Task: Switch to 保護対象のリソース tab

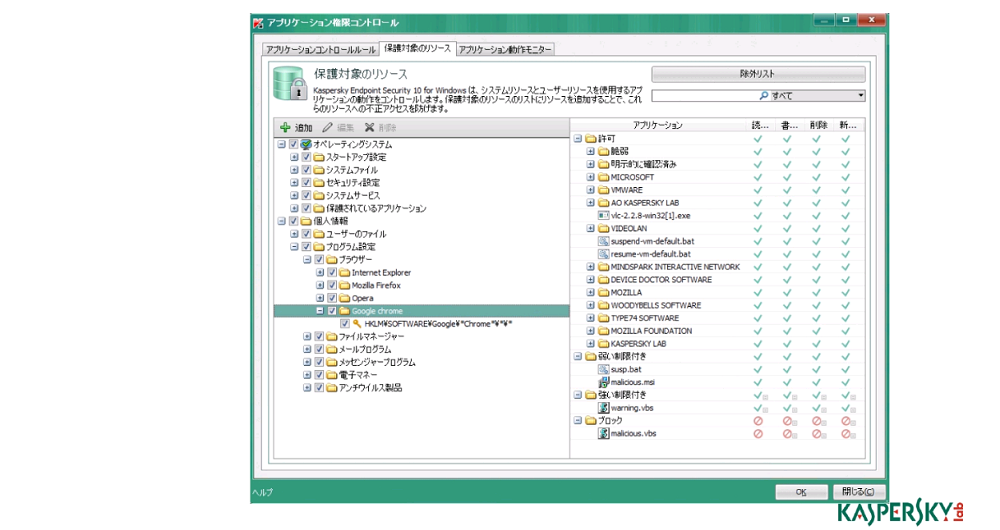Action: pos(418,48)
